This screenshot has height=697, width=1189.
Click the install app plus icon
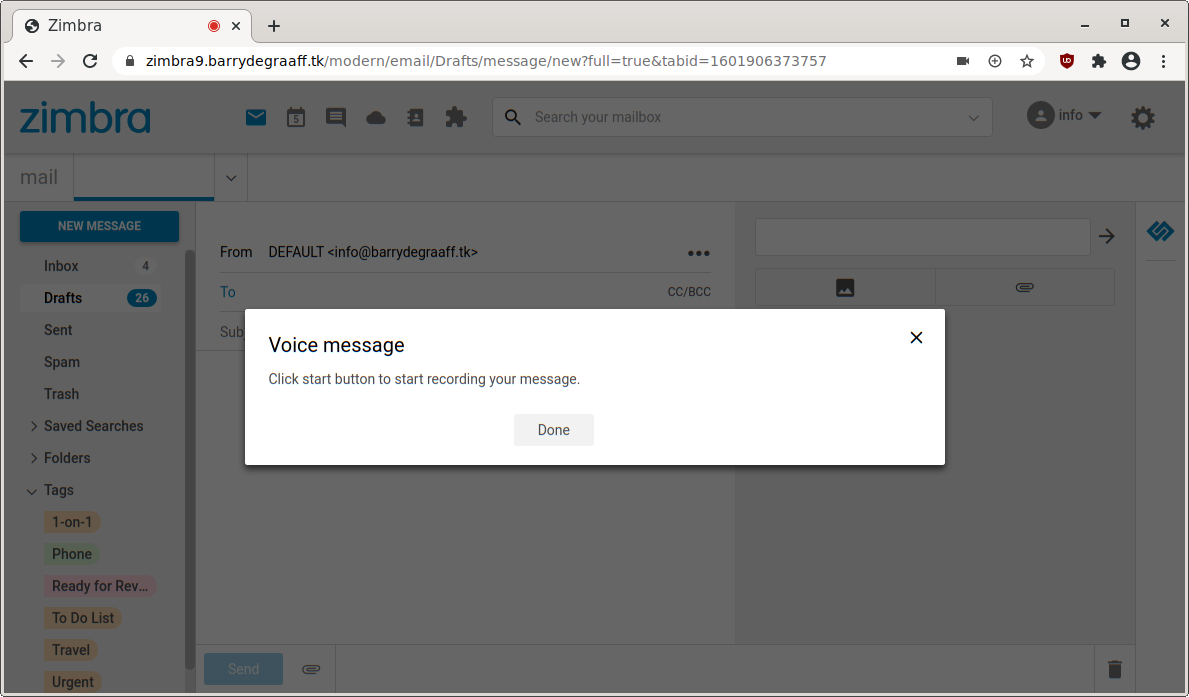(x=995, y=61)
